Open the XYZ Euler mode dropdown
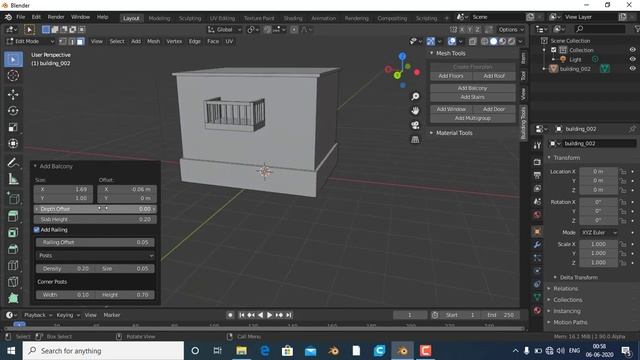Screen dimensions: 640x360 coord(599,232)
